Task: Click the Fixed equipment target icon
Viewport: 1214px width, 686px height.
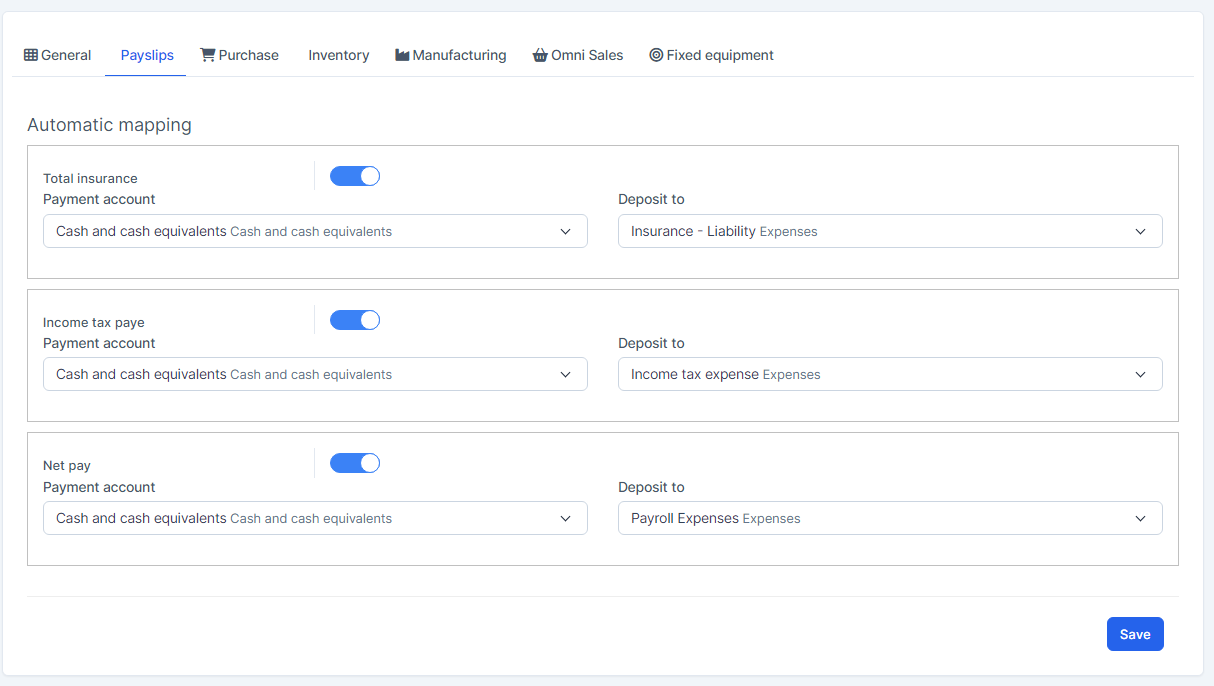Action: tap(656, 55)
